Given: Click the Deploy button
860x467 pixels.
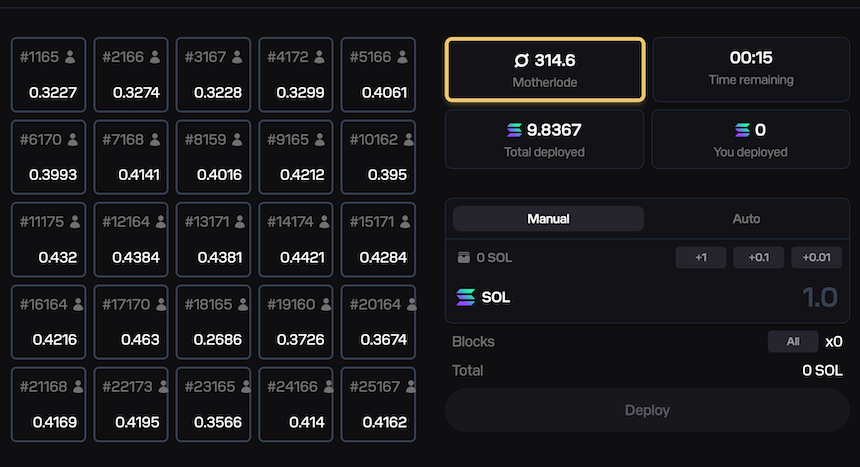Looking at the screenshot, I should click(x=647, y=410).
